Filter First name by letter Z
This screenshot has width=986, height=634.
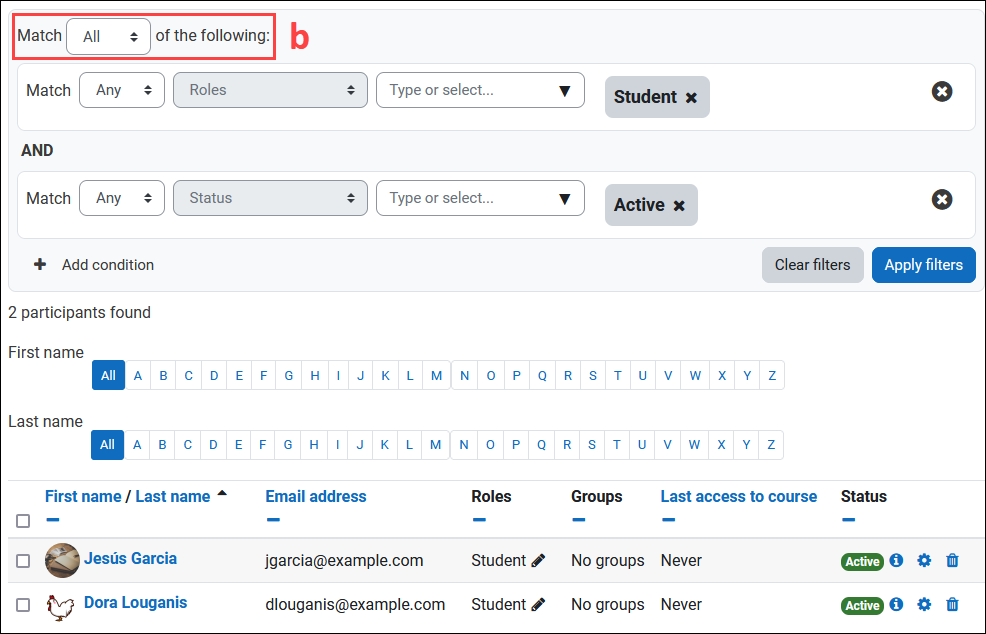tap(772, 375)
